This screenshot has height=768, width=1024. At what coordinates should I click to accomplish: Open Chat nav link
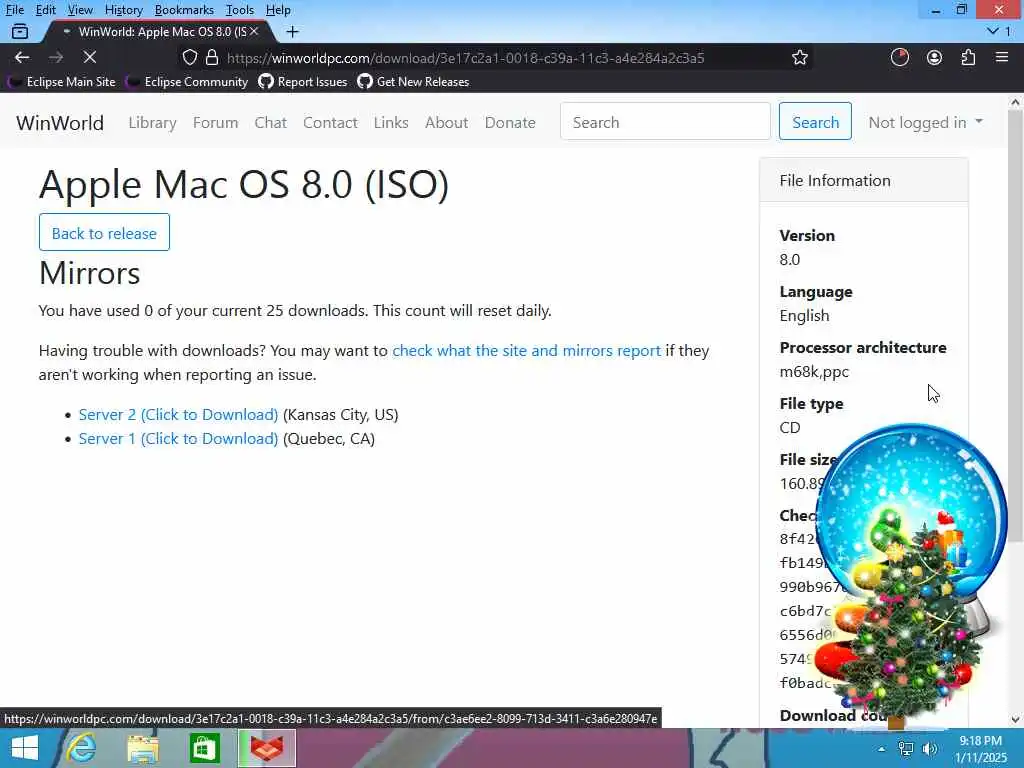270,123
